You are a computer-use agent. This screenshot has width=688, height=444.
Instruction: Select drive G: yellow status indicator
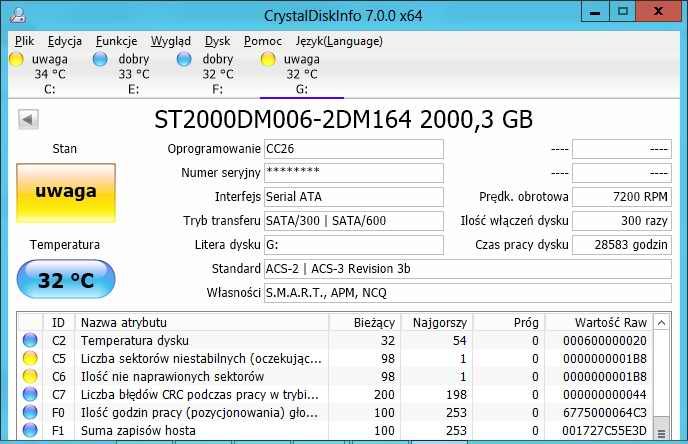(x=268, y=59)
